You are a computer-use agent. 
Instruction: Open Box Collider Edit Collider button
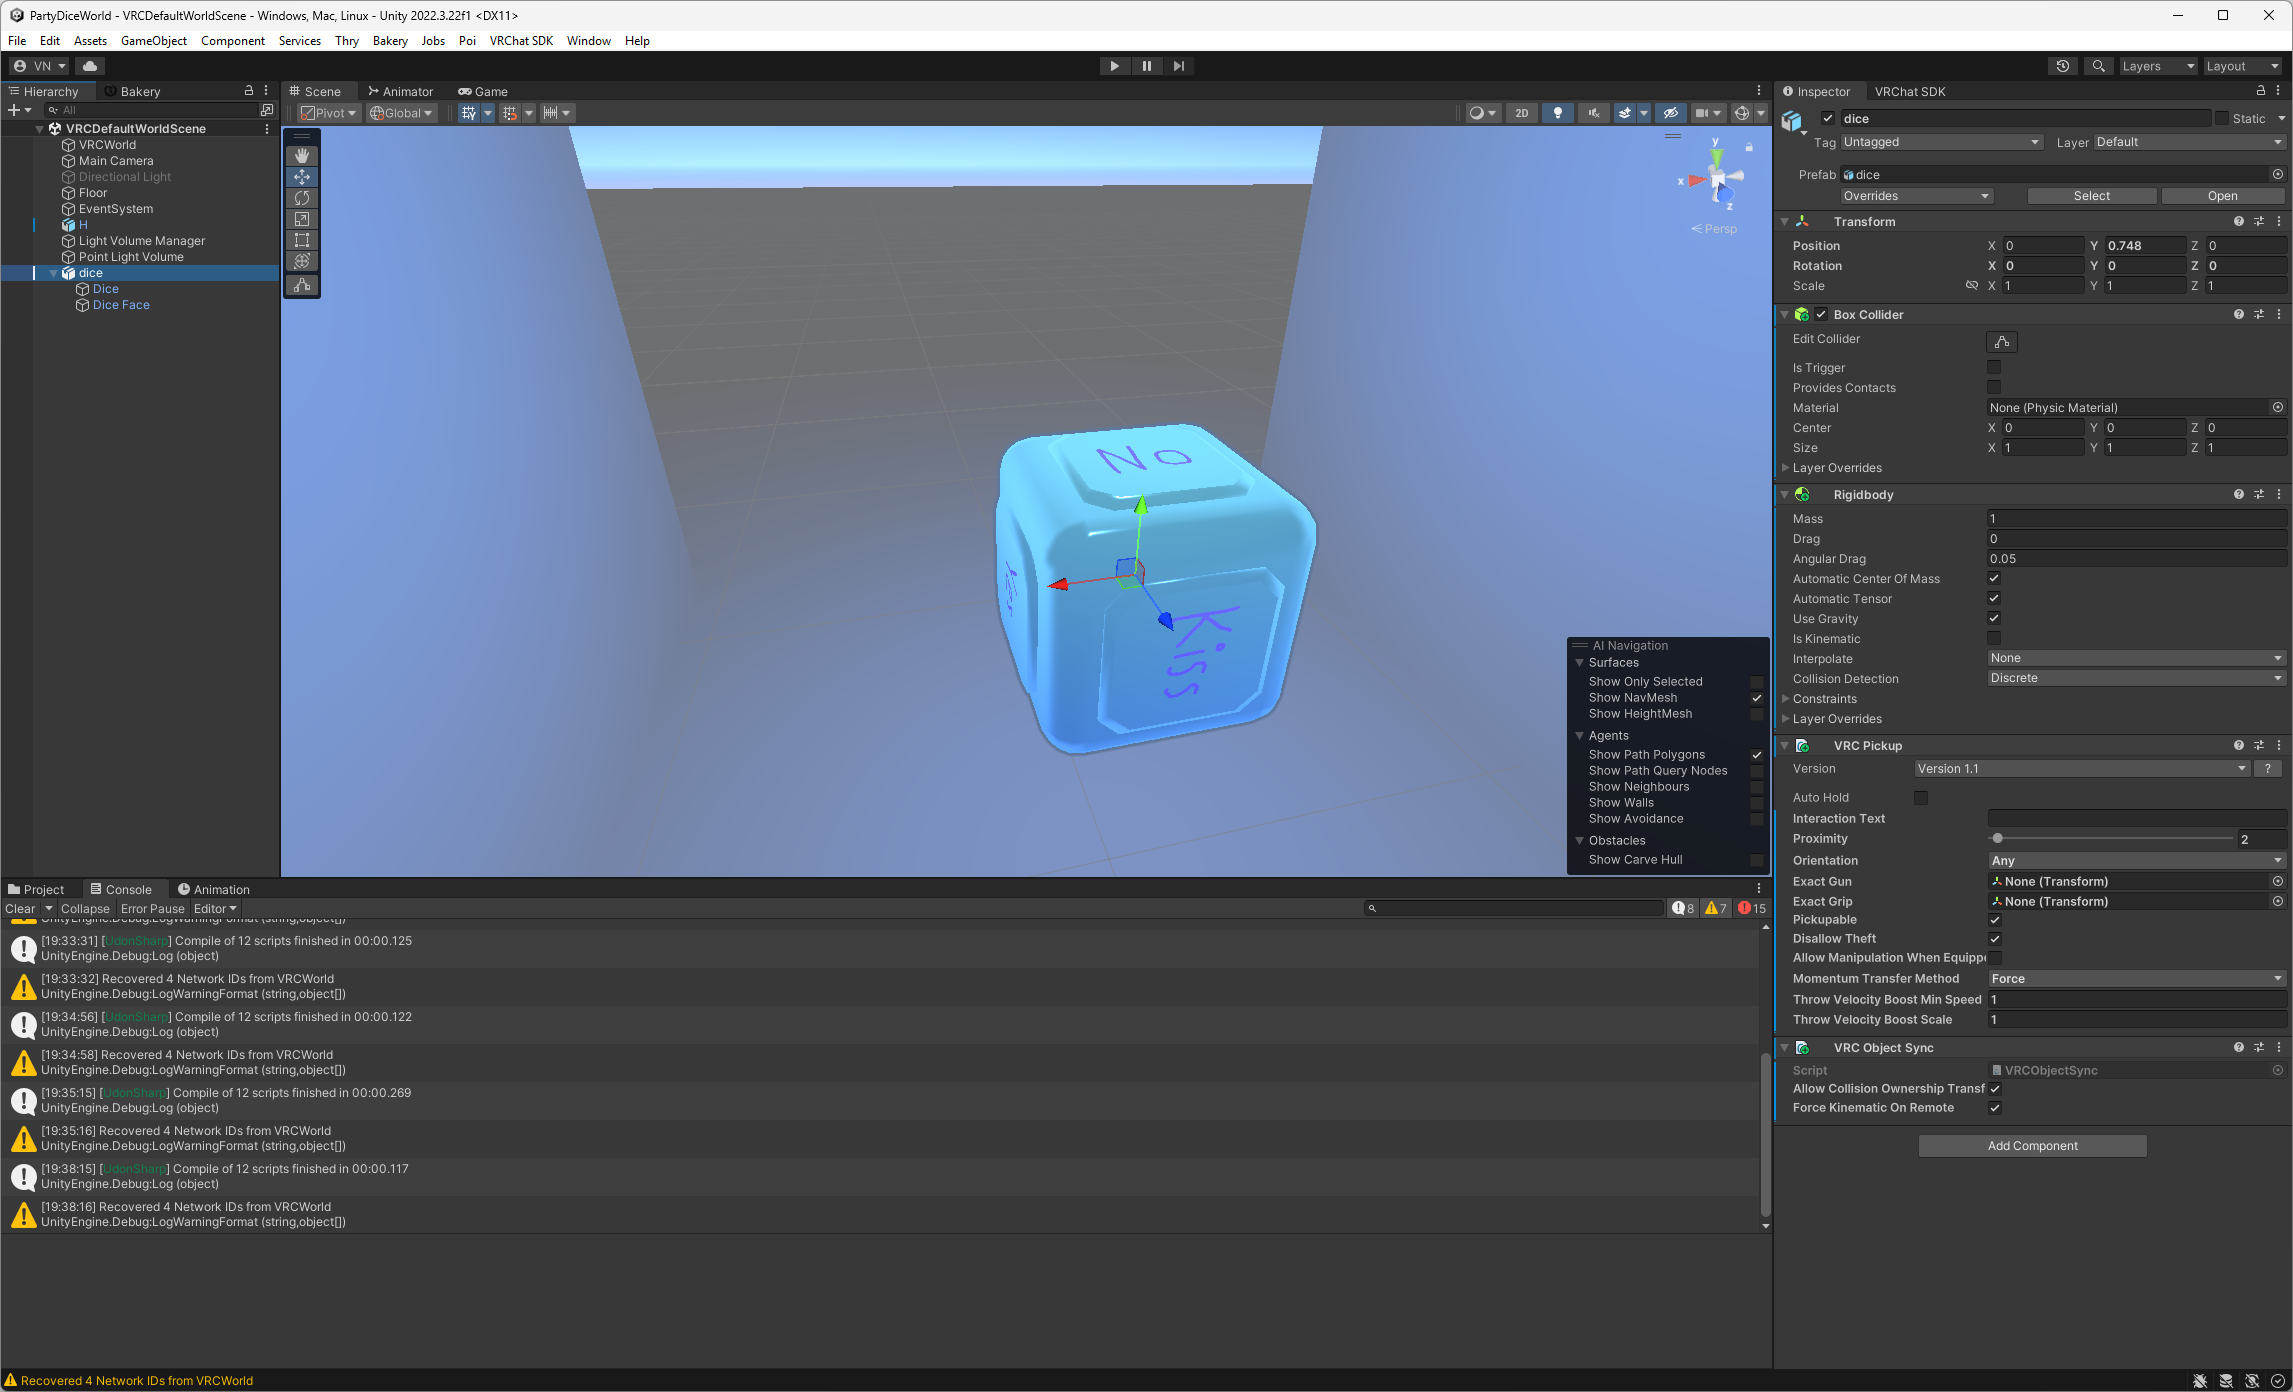click(x=2001, y=341)
